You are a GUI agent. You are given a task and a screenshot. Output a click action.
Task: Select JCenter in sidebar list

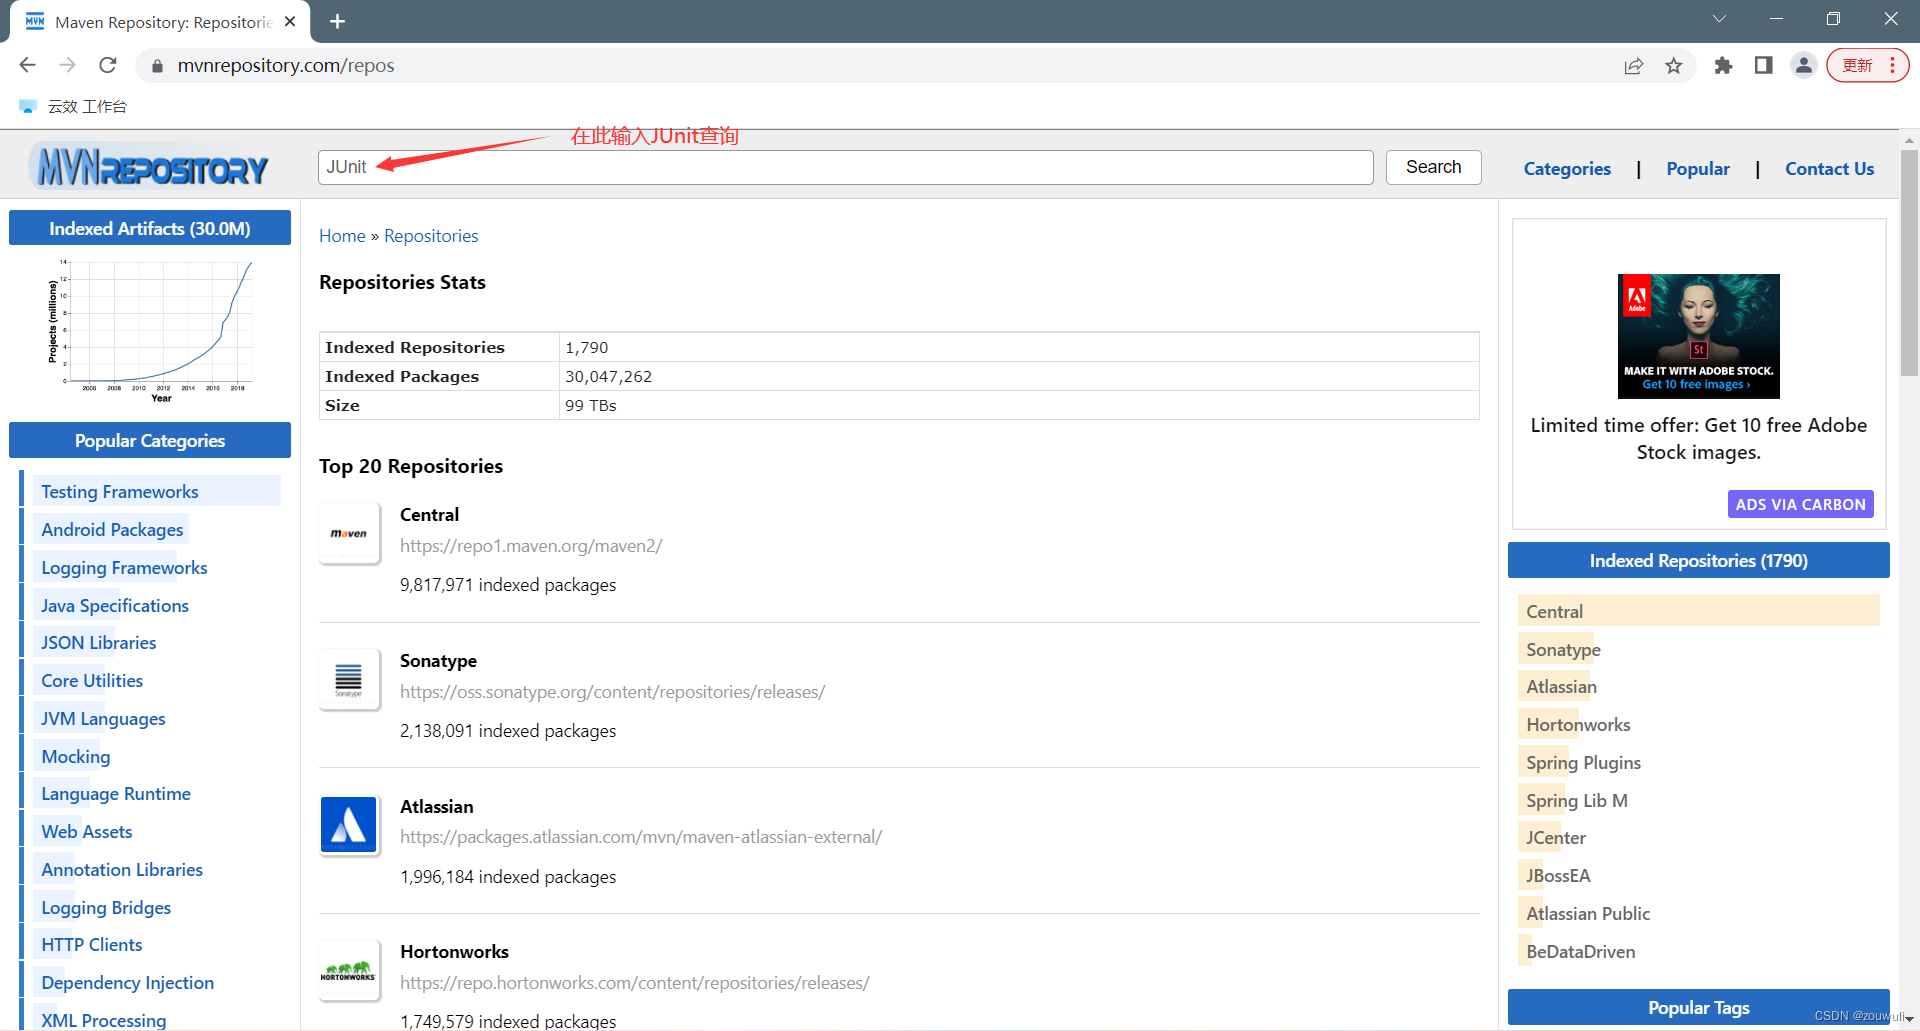click(x=1556, y=838)
